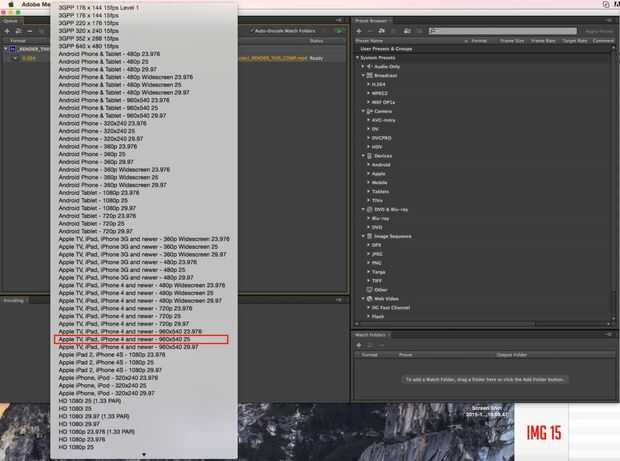Screen dimensions: 620x461
Task: Sort presets by Target Rate column
Action: pos(575,41)
